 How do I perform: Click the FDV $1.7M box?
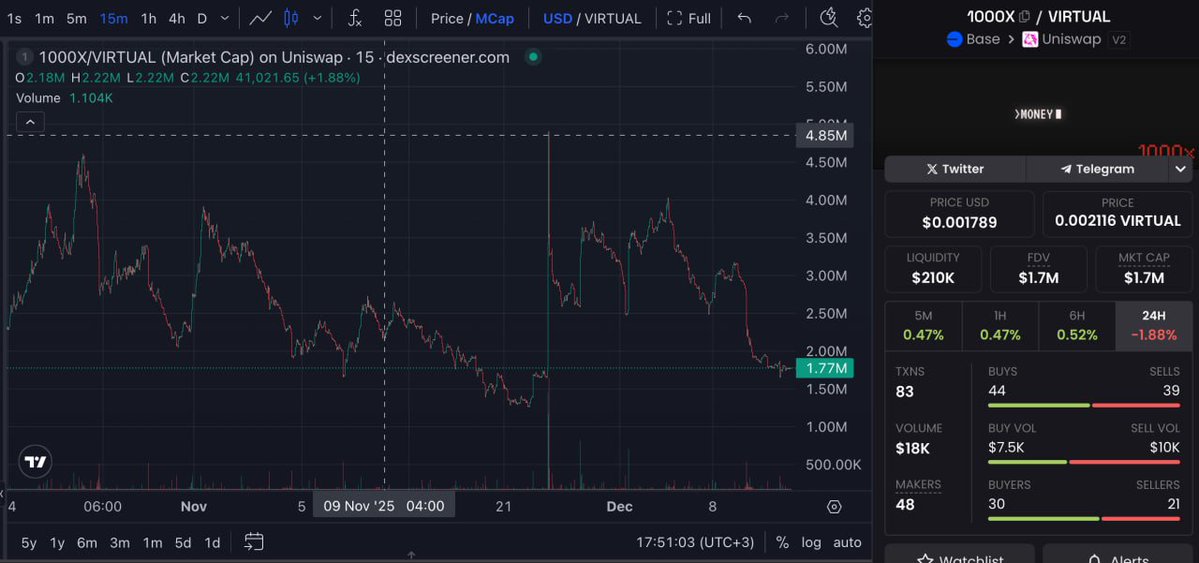1038,269
